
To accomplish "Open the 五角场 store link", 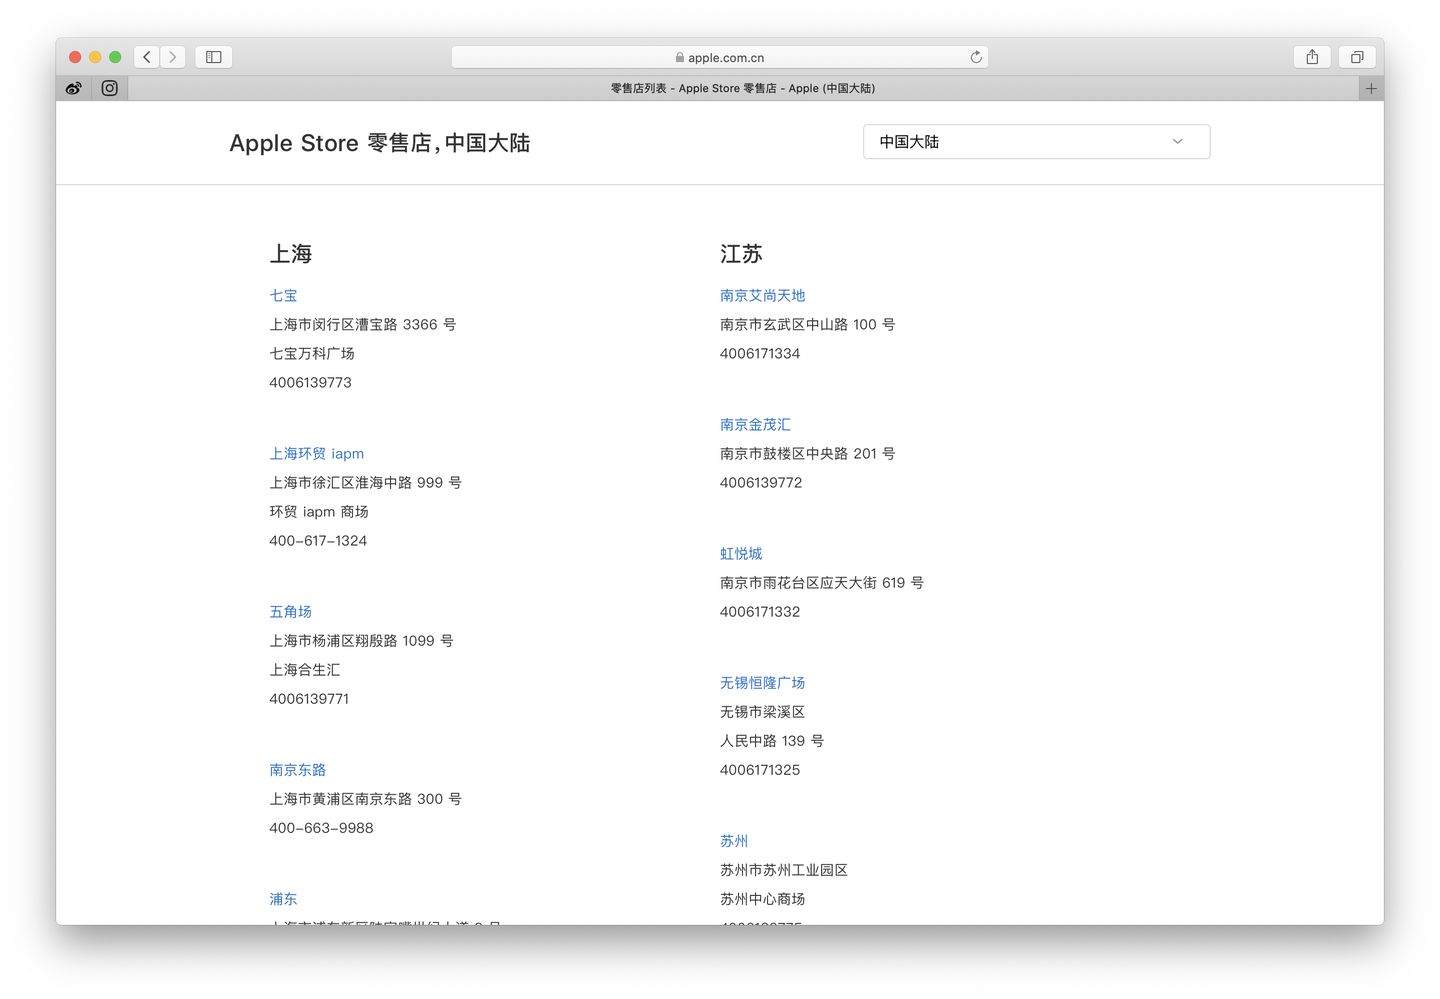I will coord(290,611).
